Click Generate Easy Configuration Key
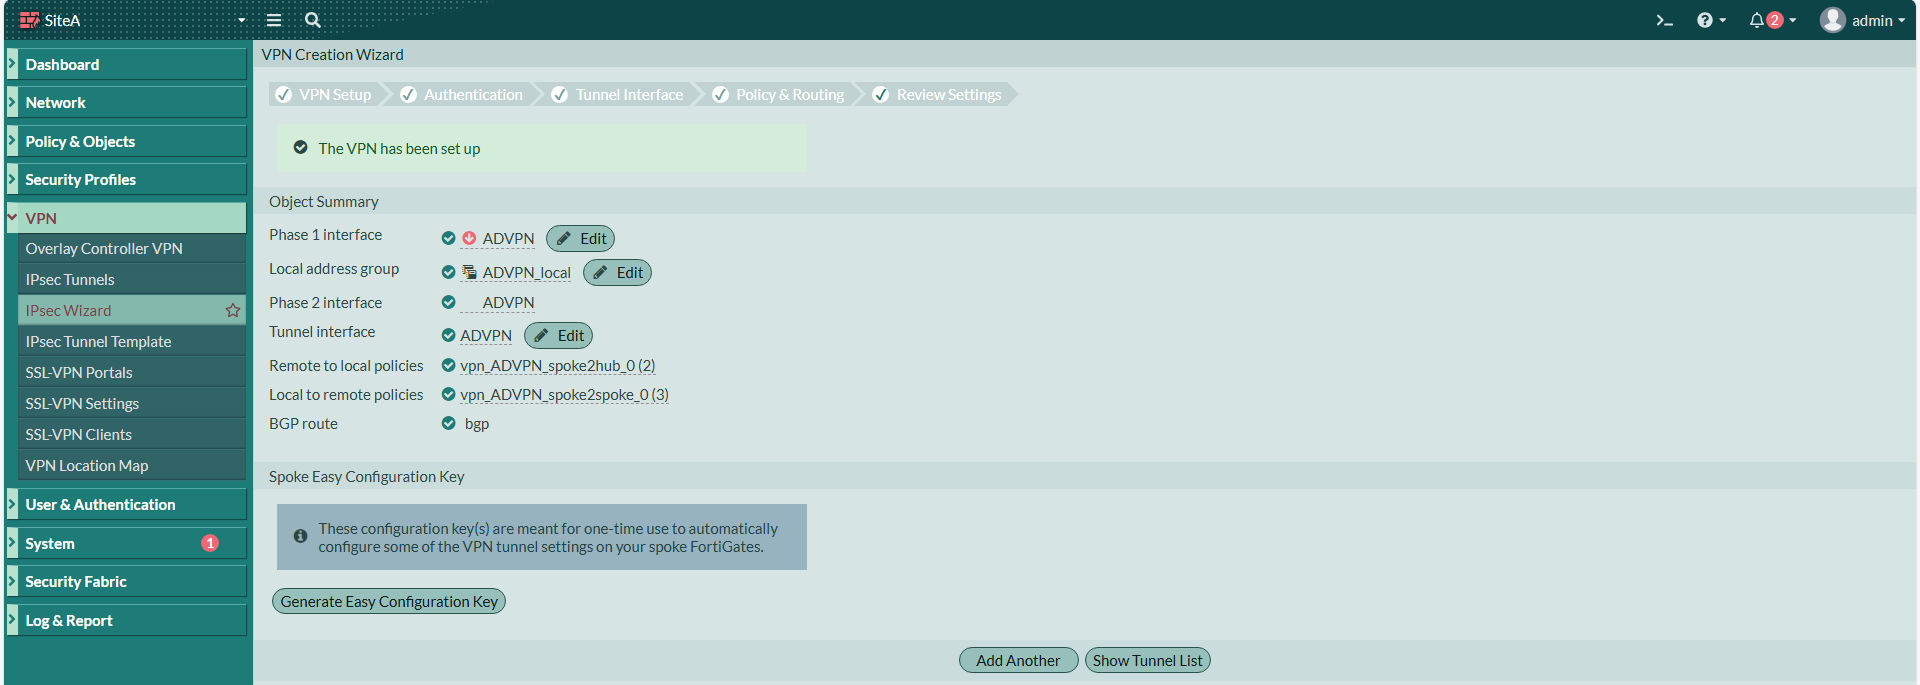The height and width of the screenshot is (685, 1920). [x=389, y=601]
